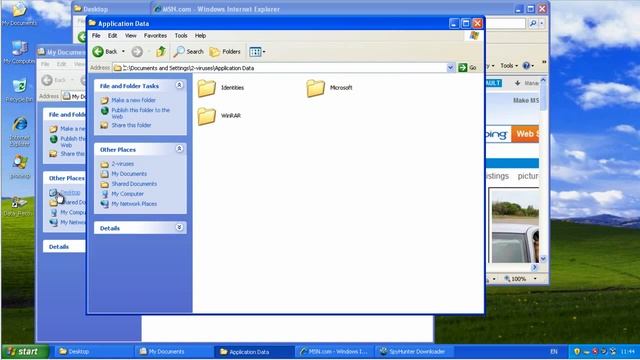Click the green Go button

467,68
